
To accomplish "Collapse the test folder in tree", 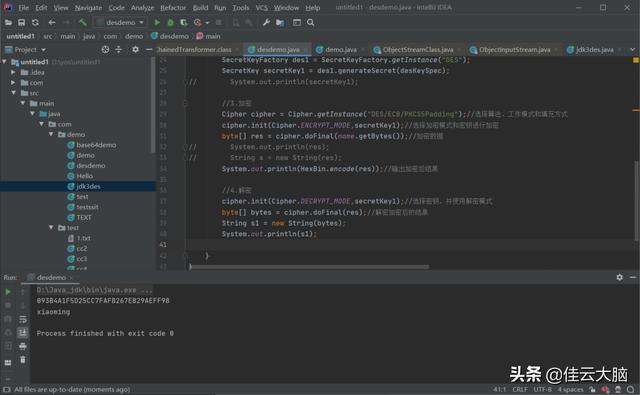I will click(x=51, y=228).
